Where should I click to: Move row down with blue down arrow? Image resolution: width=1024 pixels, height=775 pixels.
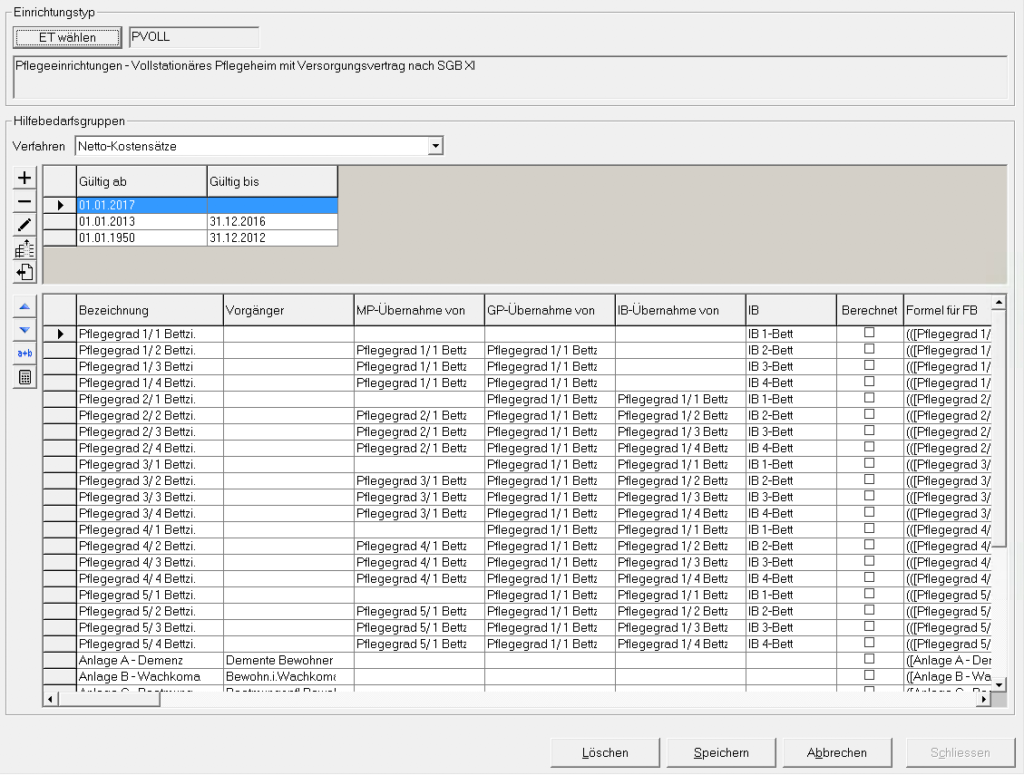click(x=25, y=329)
